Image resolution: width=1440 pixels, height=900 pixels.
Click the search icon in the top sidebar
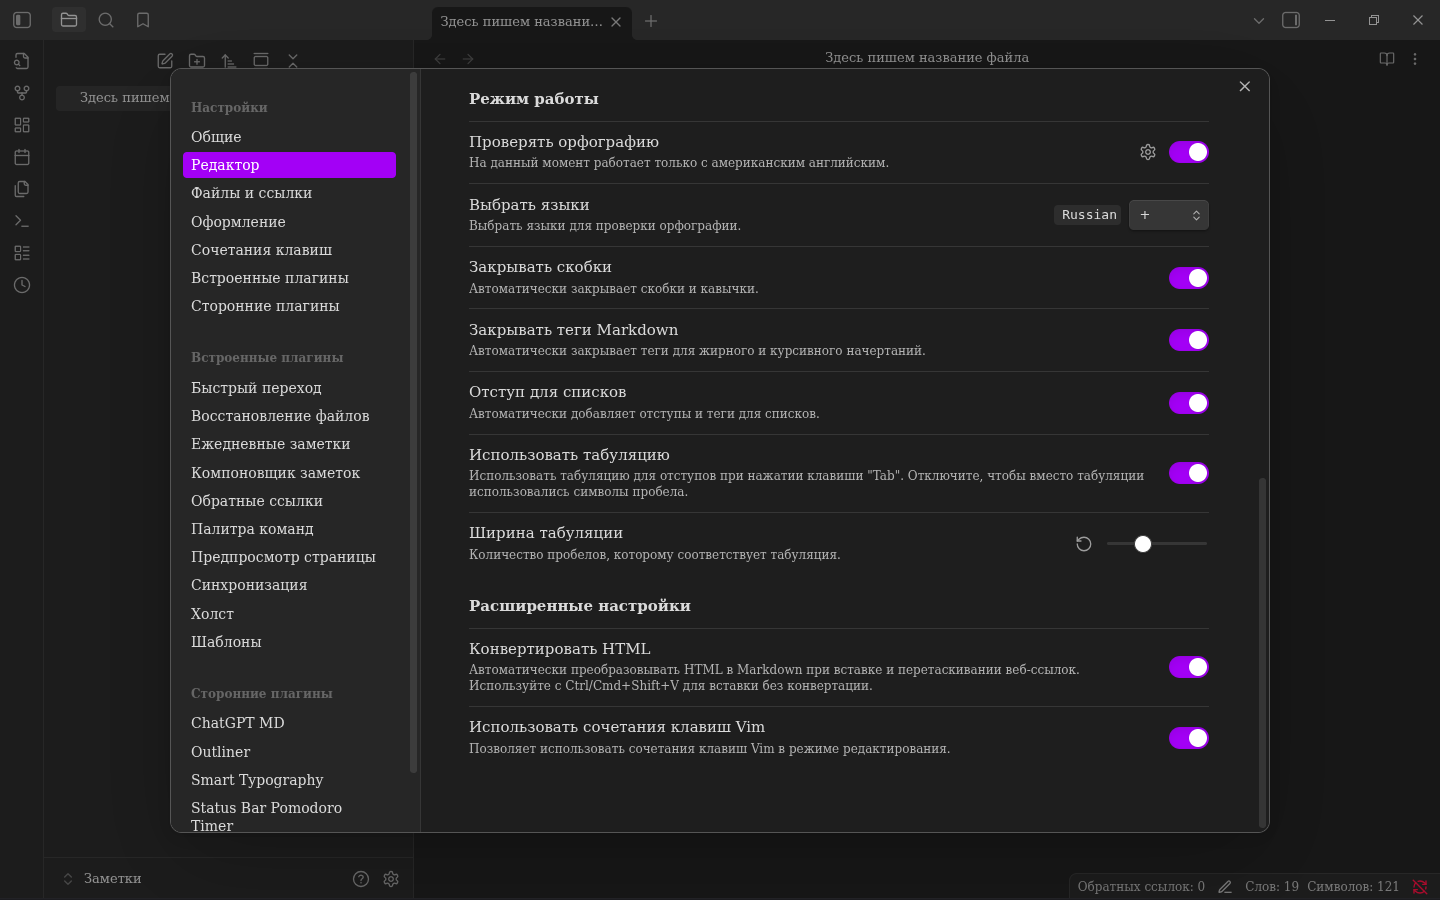(x=106, y=20)
